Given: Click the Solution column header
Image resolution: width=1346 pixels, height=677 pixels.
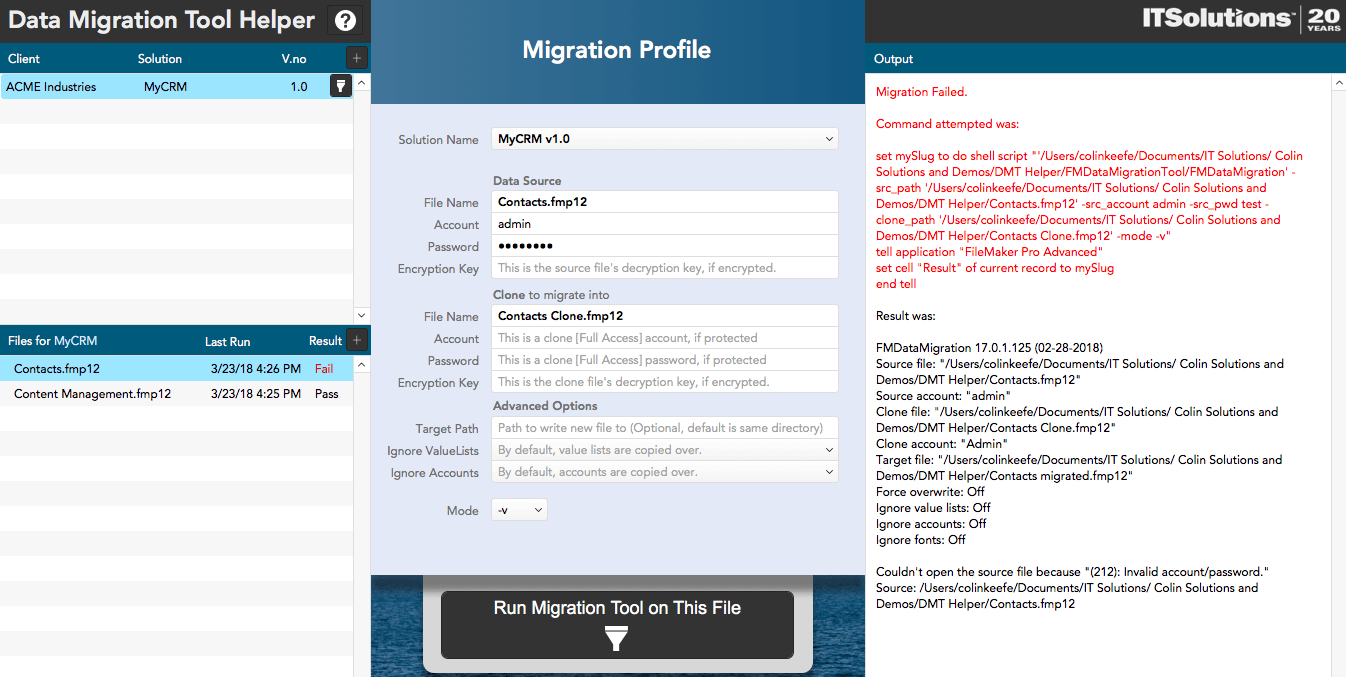Looking at the screenshot, I should point(160,59).
